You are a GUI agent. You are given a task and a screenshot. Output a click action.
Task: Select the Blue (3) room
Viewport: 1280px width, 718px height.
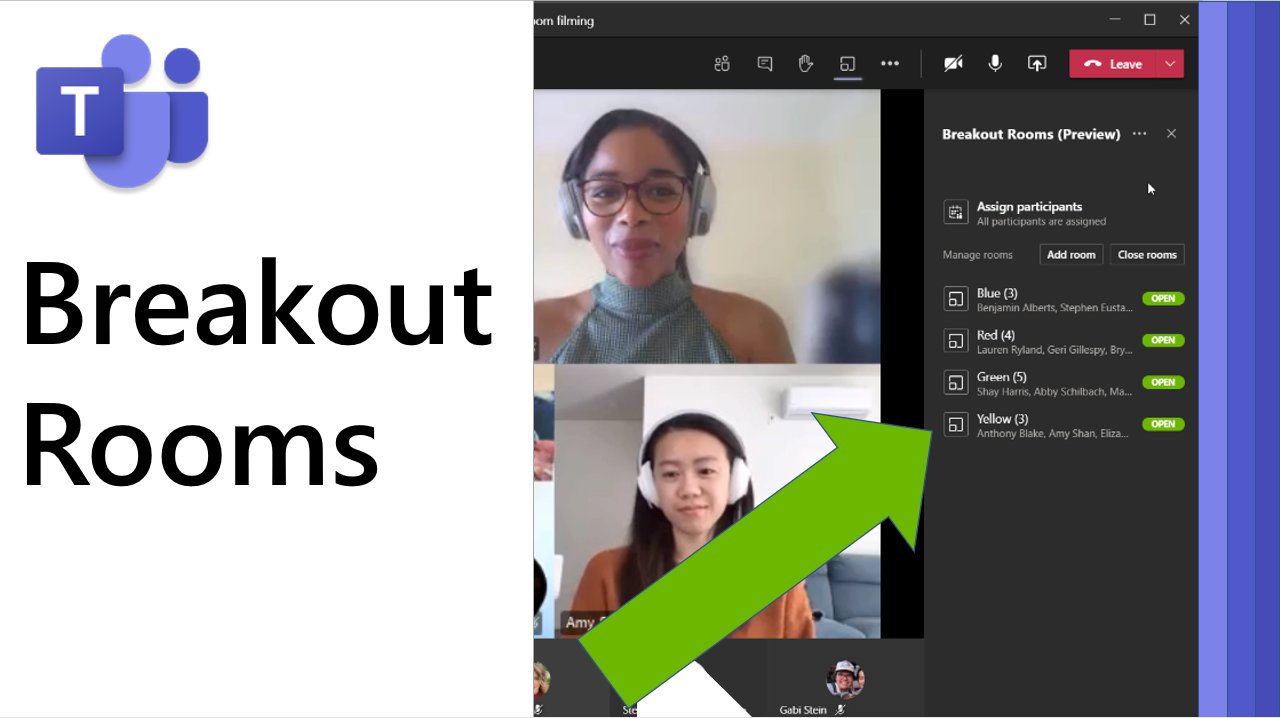click(1063, 299)
